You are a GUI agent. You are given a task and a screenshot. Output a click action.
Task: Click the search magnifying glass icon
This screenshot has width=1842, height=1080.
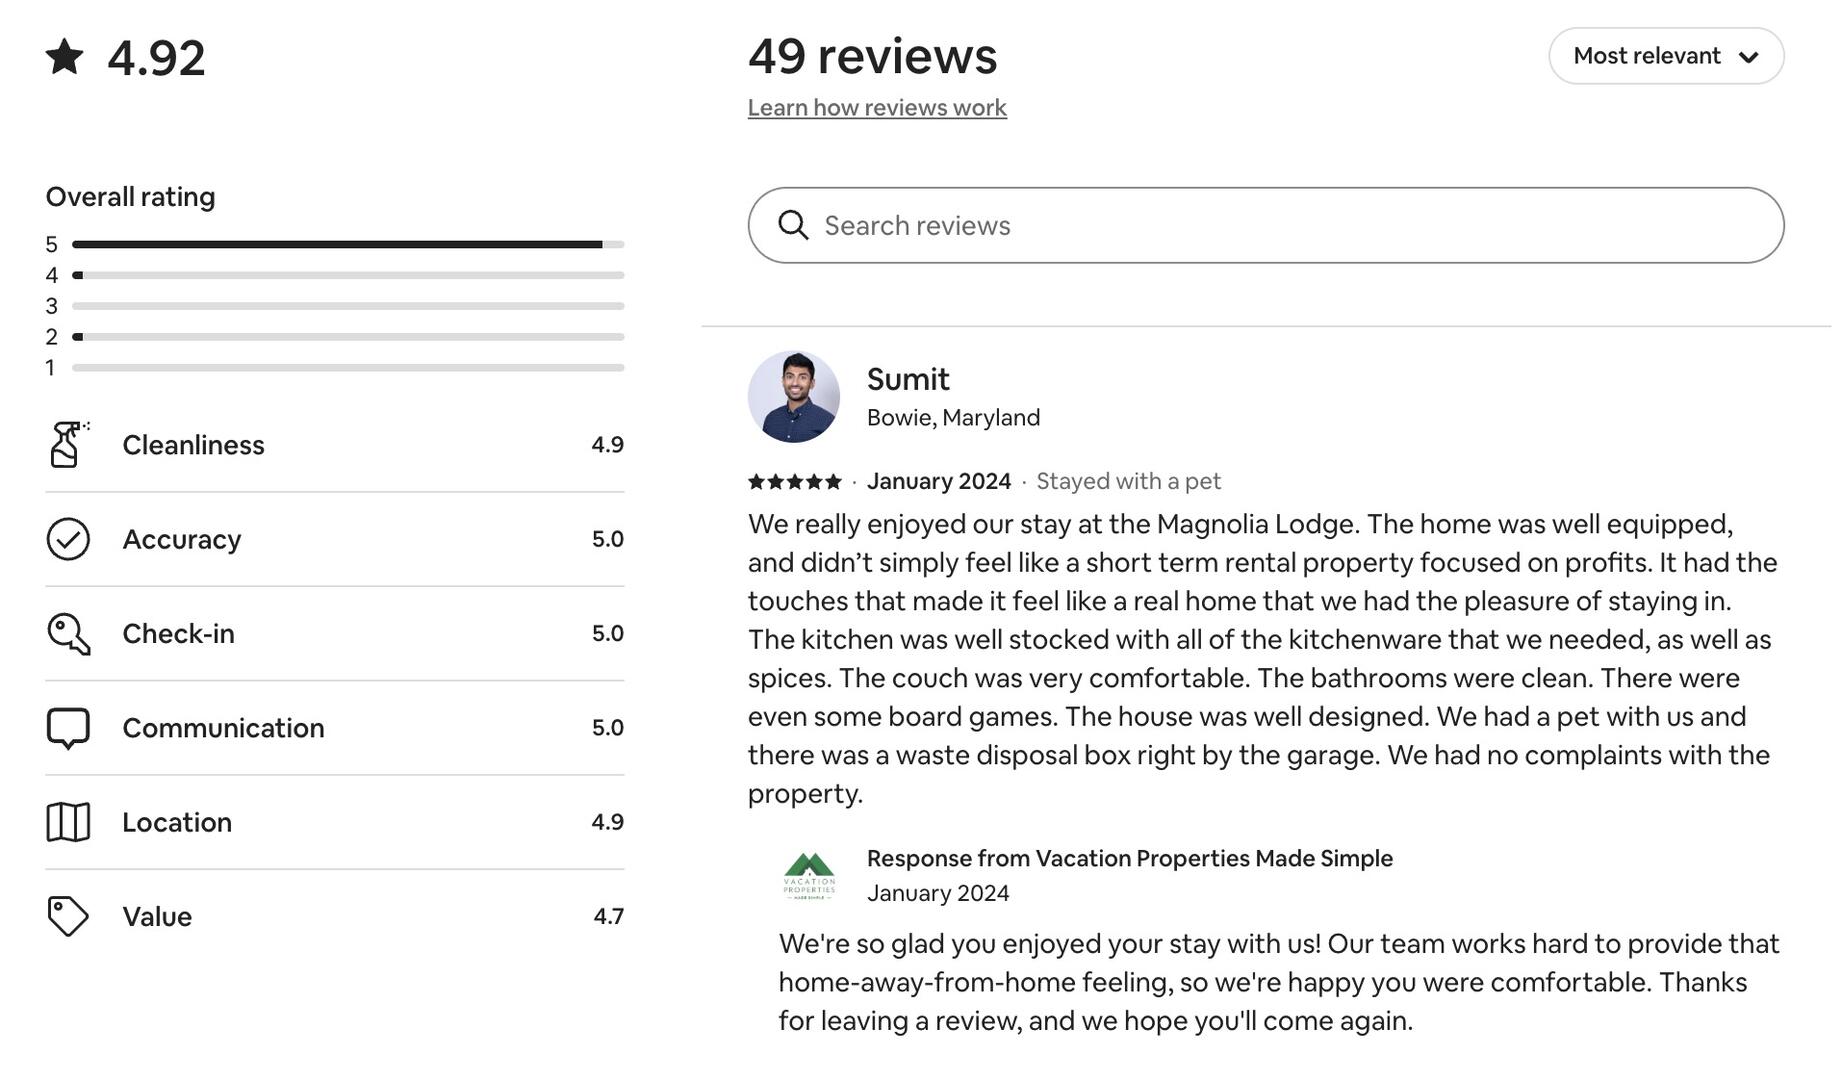click(793, 226)
